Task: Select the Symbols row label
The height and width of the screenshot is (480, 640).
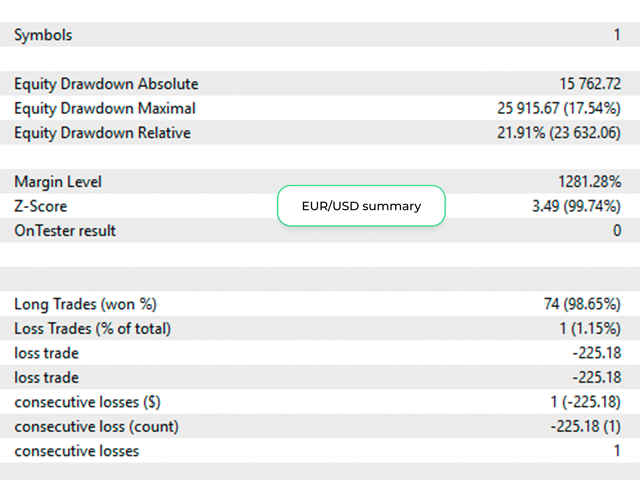Action: (43, 35)
